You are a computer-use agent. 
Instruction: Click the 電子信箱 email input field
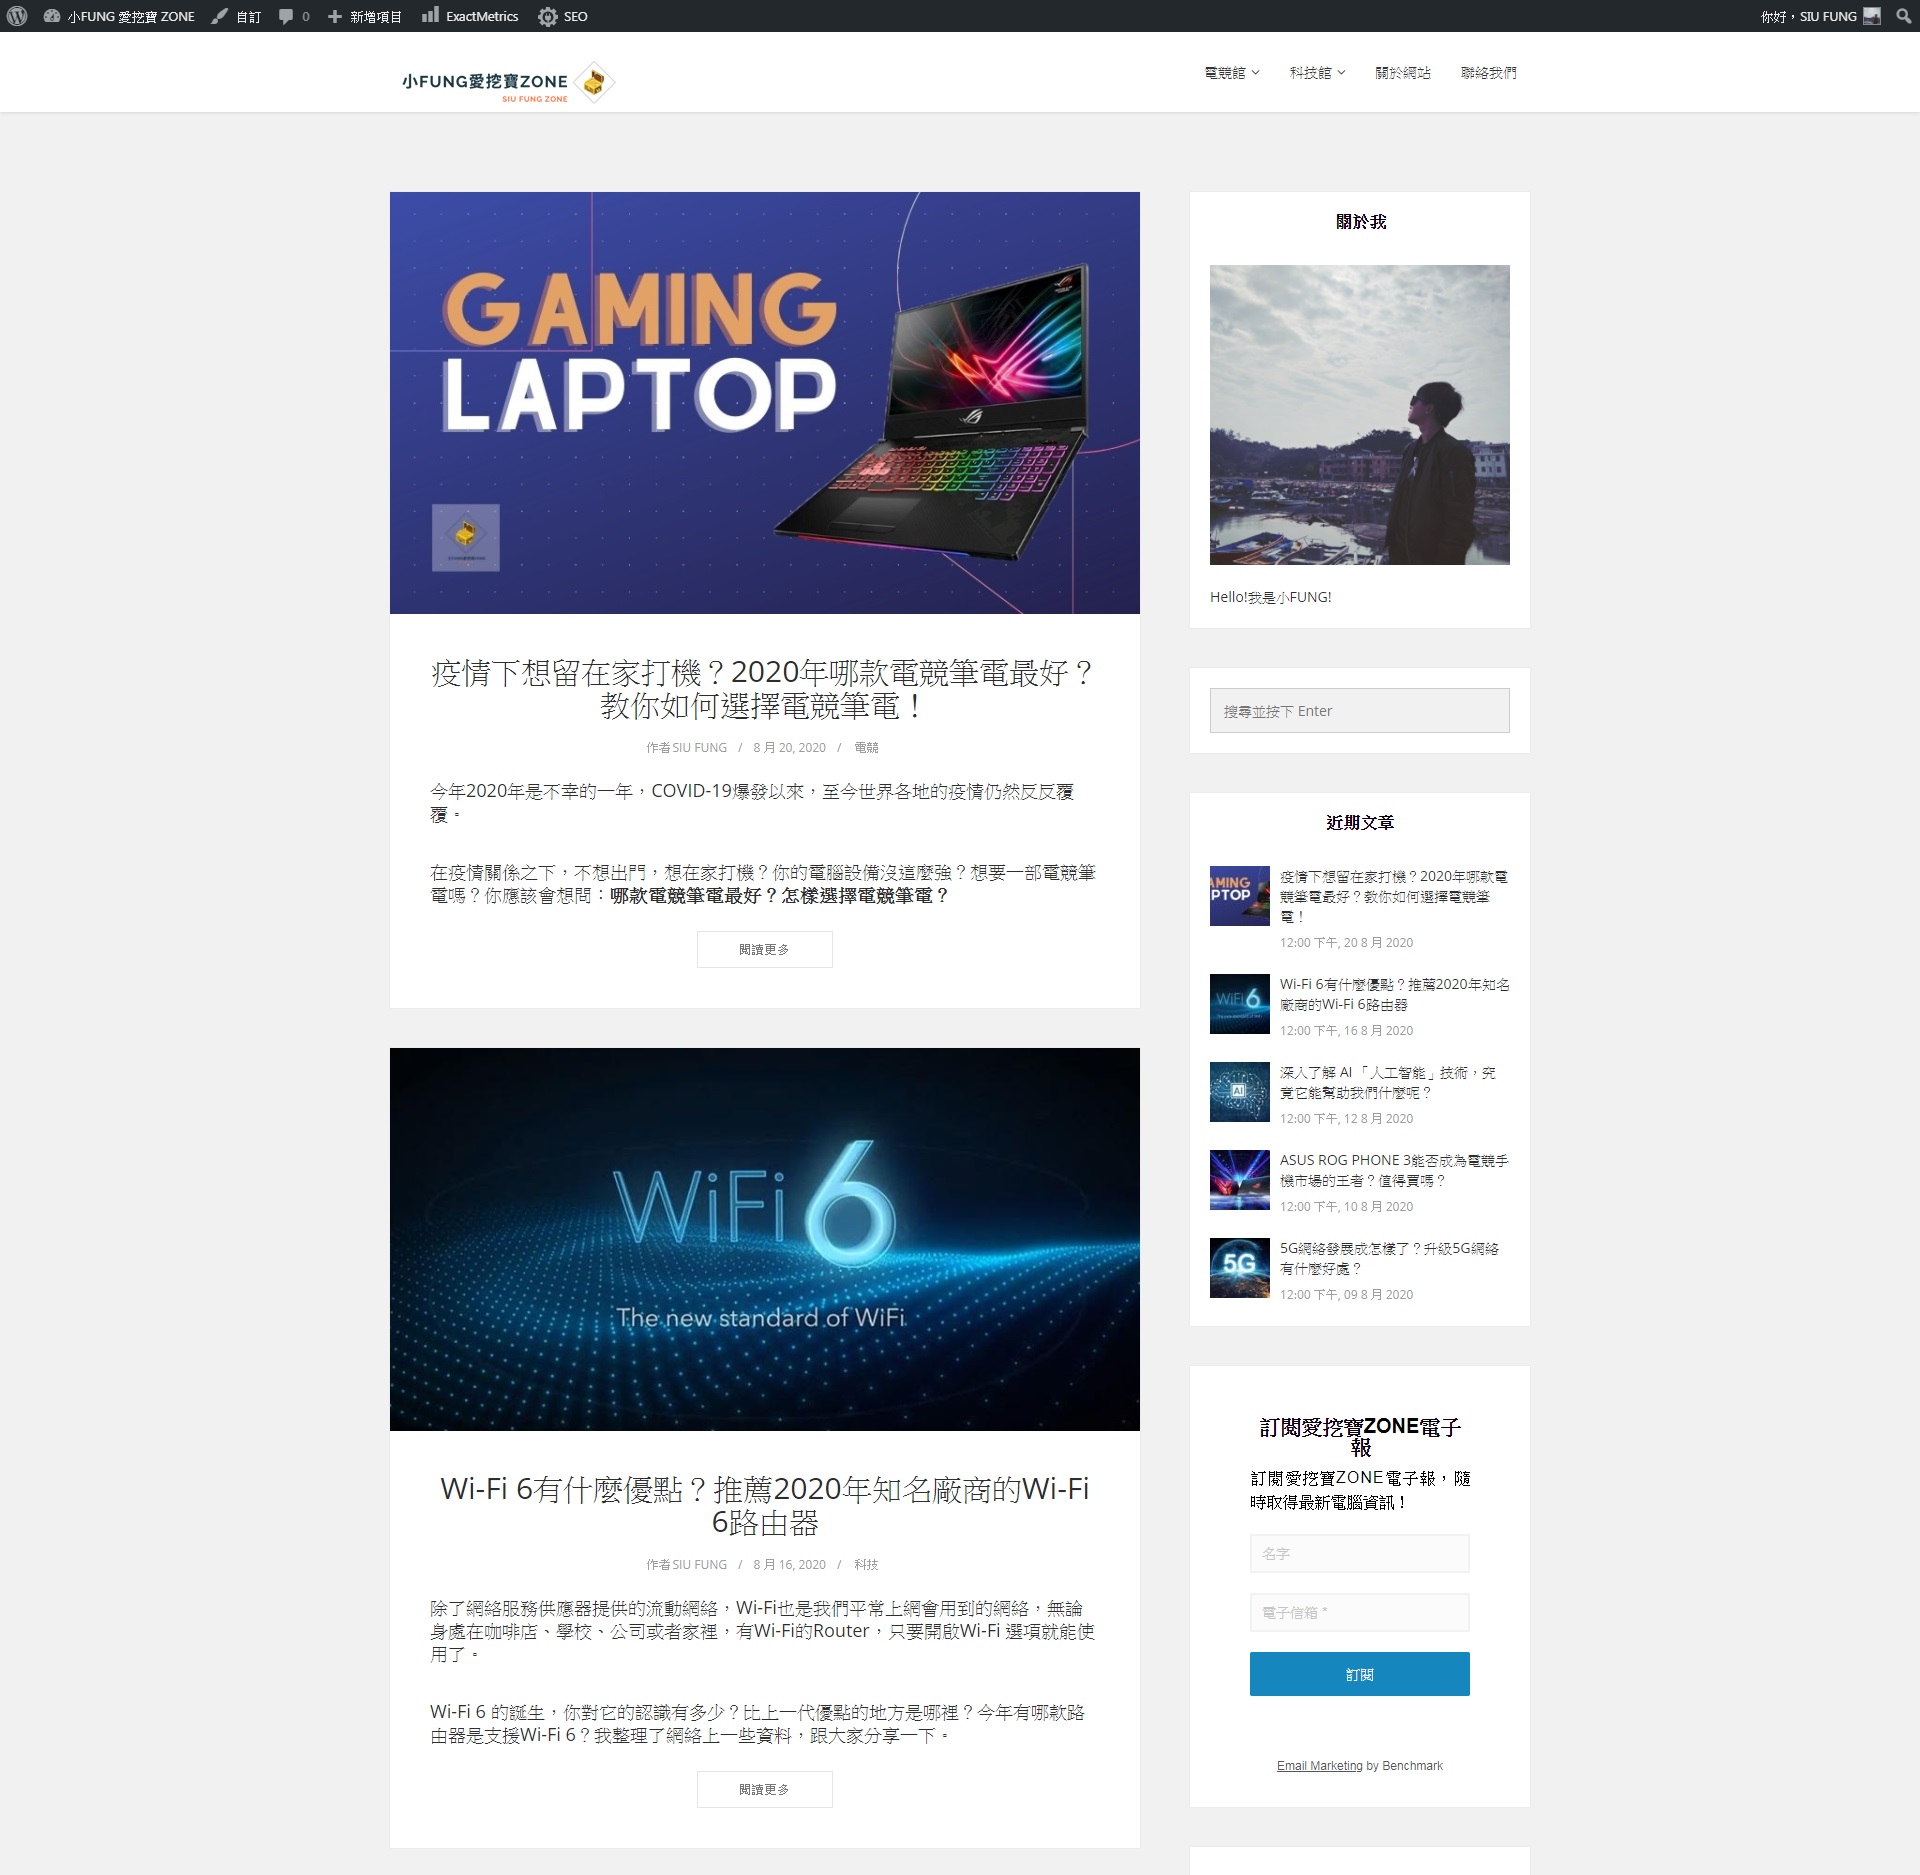point(1359,1612)
